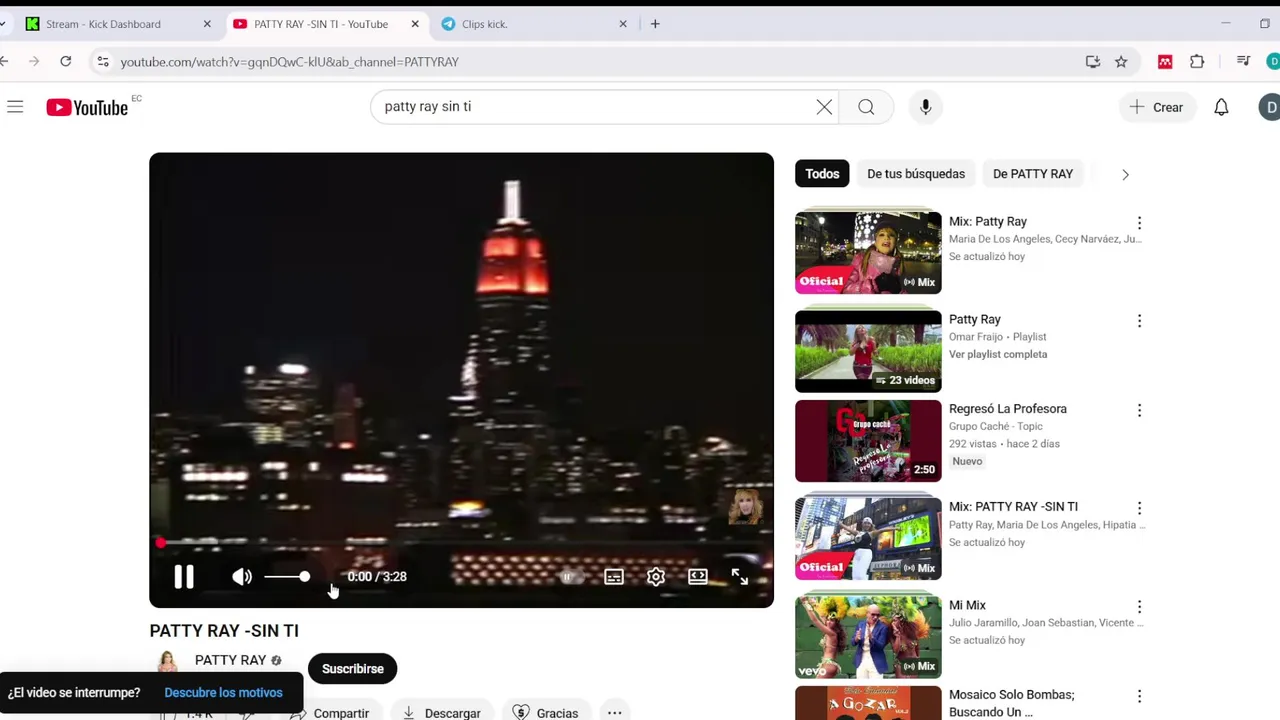
Task: Open options for Patty Ray playlist
Action: click(1139, 321)
